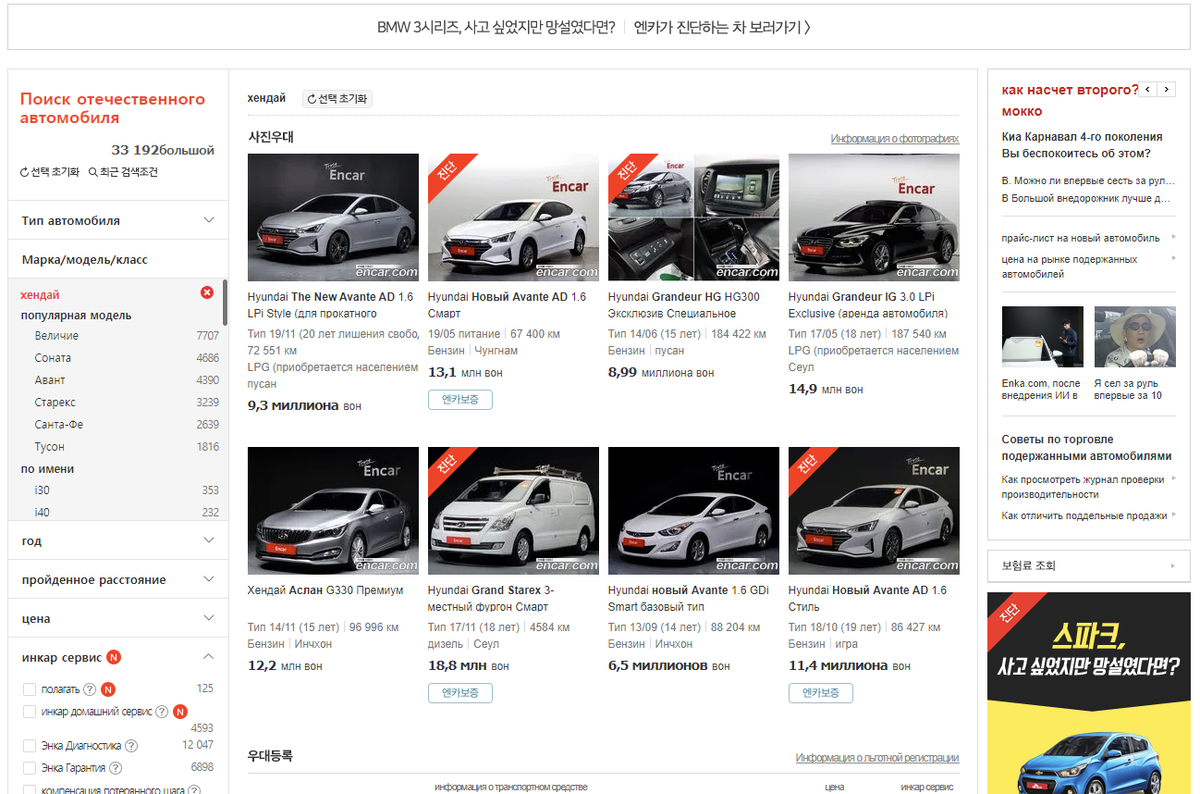Screen dimensions: 1200x794
Task: Select the Старекс model filter
Action: click(54, 402)
